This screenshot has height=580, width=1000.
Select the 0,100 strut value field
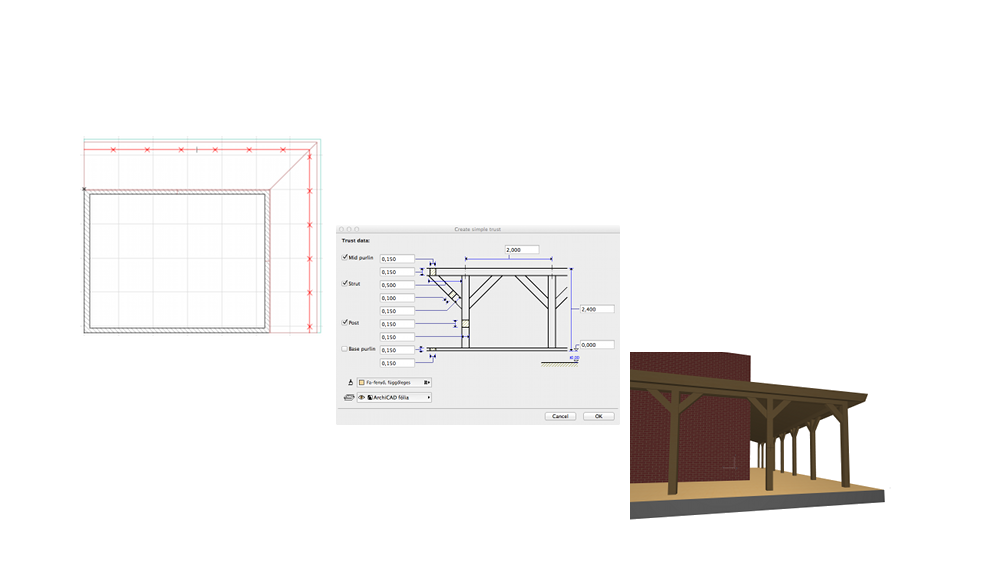click(397, 298)
